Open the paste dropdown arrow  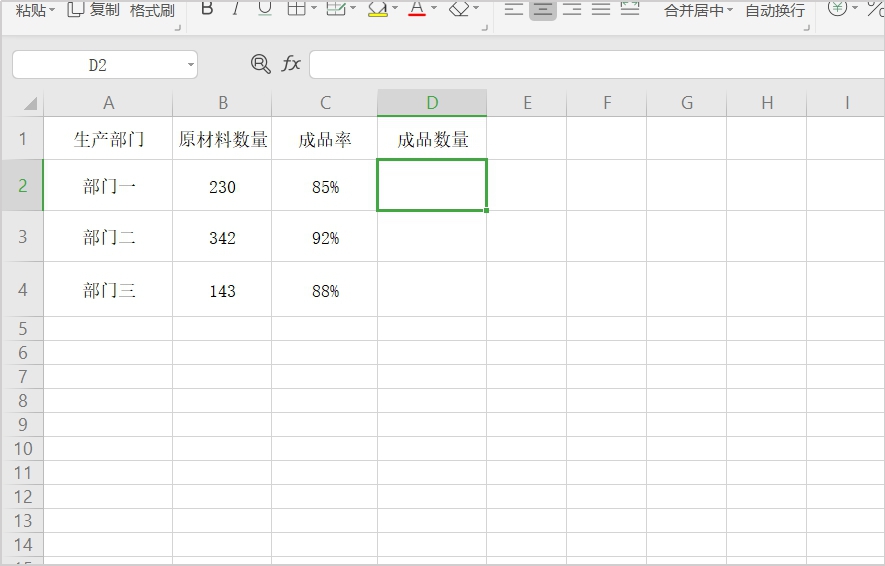52,10
